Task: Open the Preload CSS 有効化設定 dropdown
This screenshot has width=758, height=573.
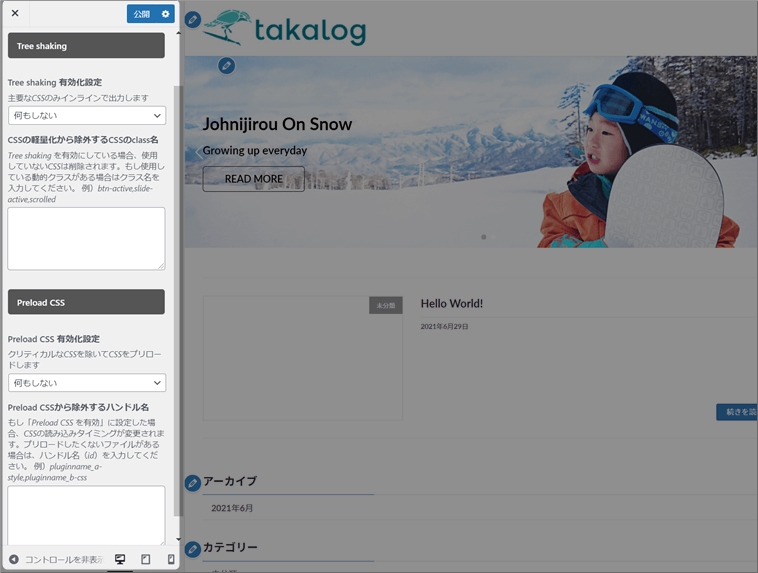Action: (x=87, y=383)
